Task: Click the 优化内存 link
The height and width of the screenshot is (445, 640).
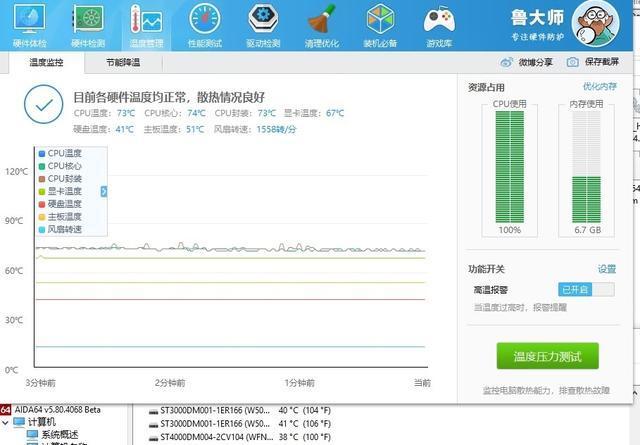Action: point(600,86)
